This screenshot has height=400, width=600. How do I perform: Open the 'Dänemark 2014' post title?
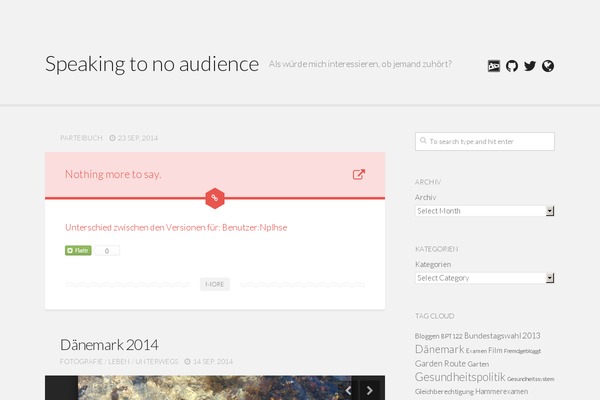109,345
